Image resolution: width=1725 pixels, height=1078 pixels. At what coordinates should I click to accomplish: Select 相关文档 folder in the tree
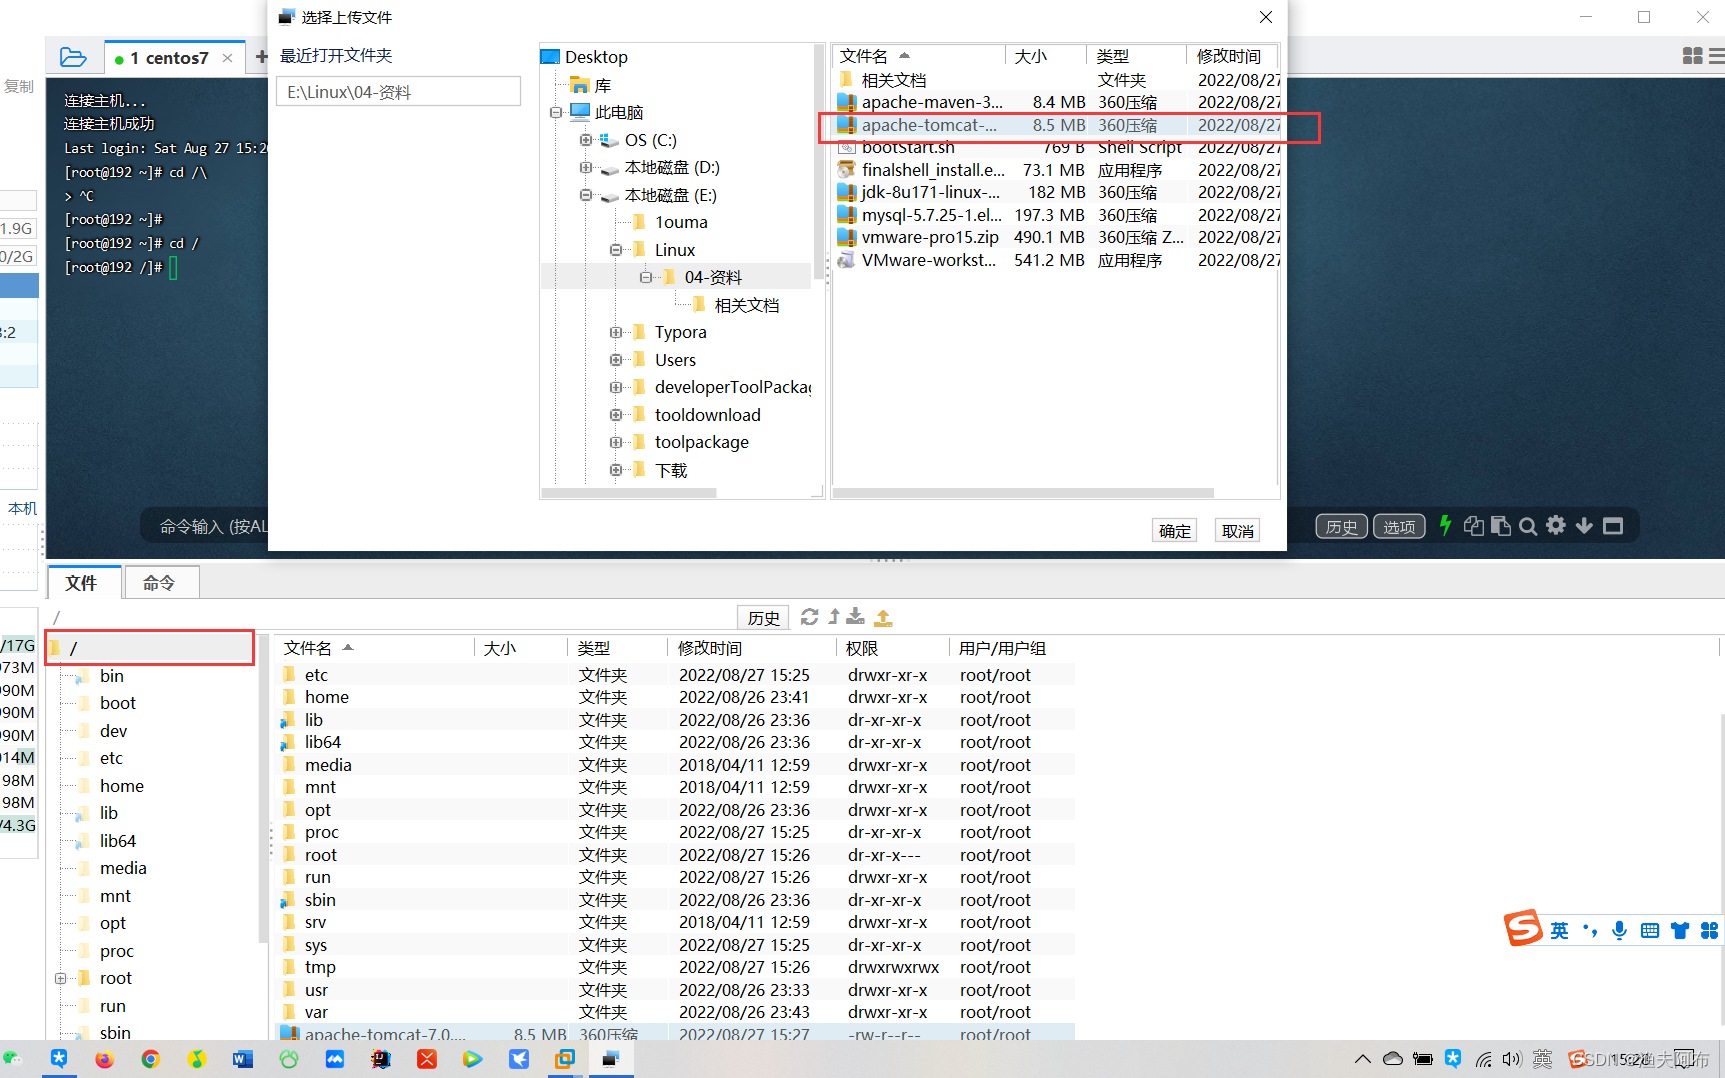pyautogui.click(x=747, y=305)
